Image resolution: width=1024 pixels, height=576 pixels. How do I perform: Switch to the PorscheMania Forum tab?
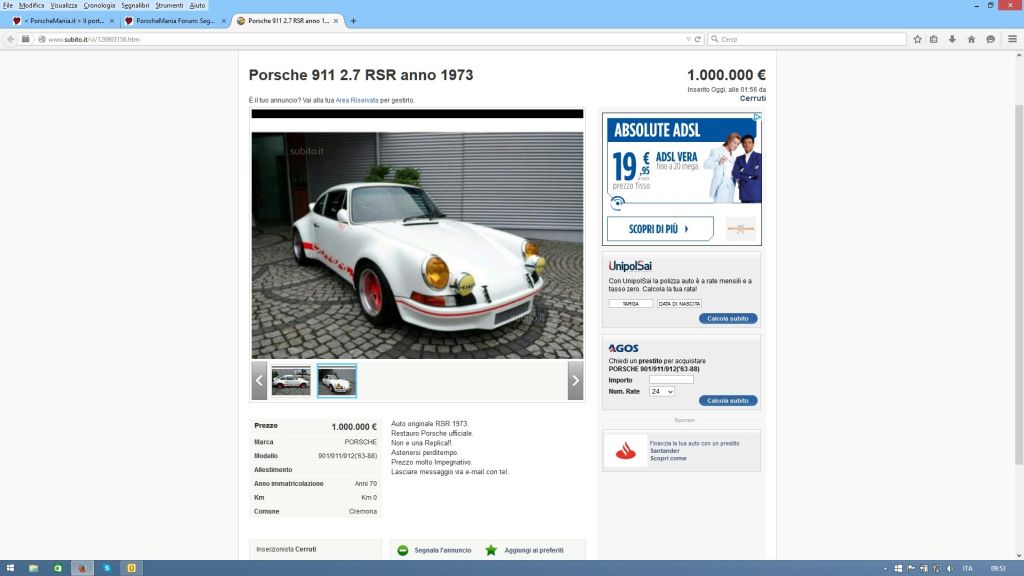[x=174, y=21]
